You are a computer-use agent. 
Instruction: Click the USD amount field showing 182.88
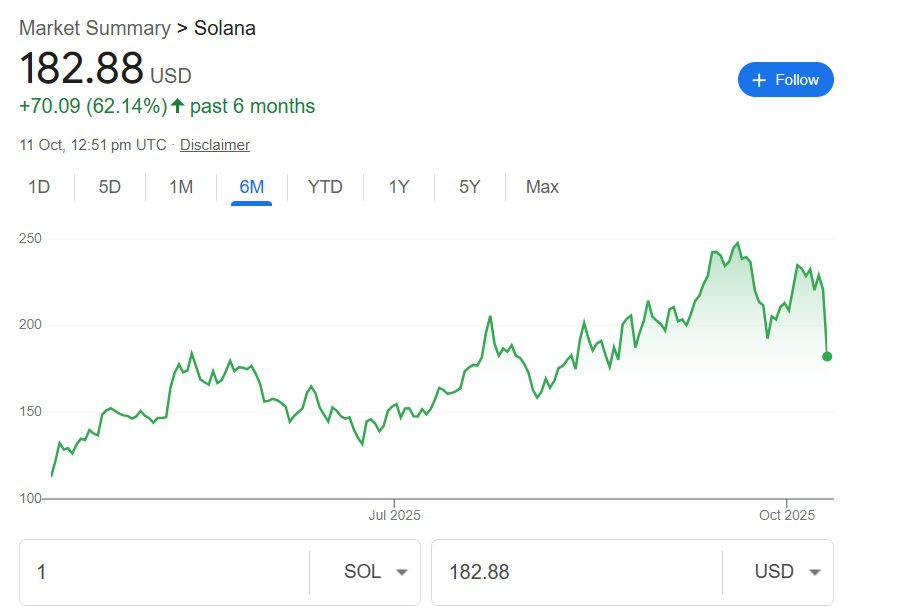[x=575, y=572]
